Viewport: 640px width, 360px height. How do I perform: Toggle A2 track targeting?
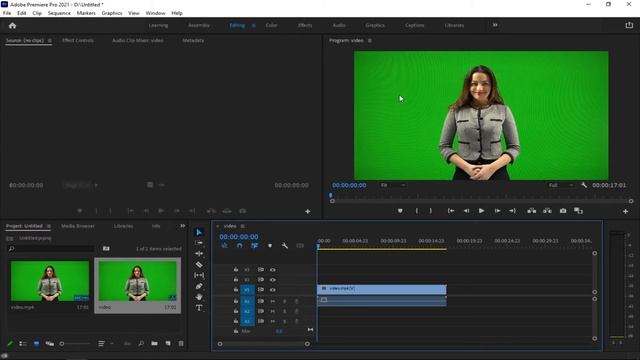point(247,311)
